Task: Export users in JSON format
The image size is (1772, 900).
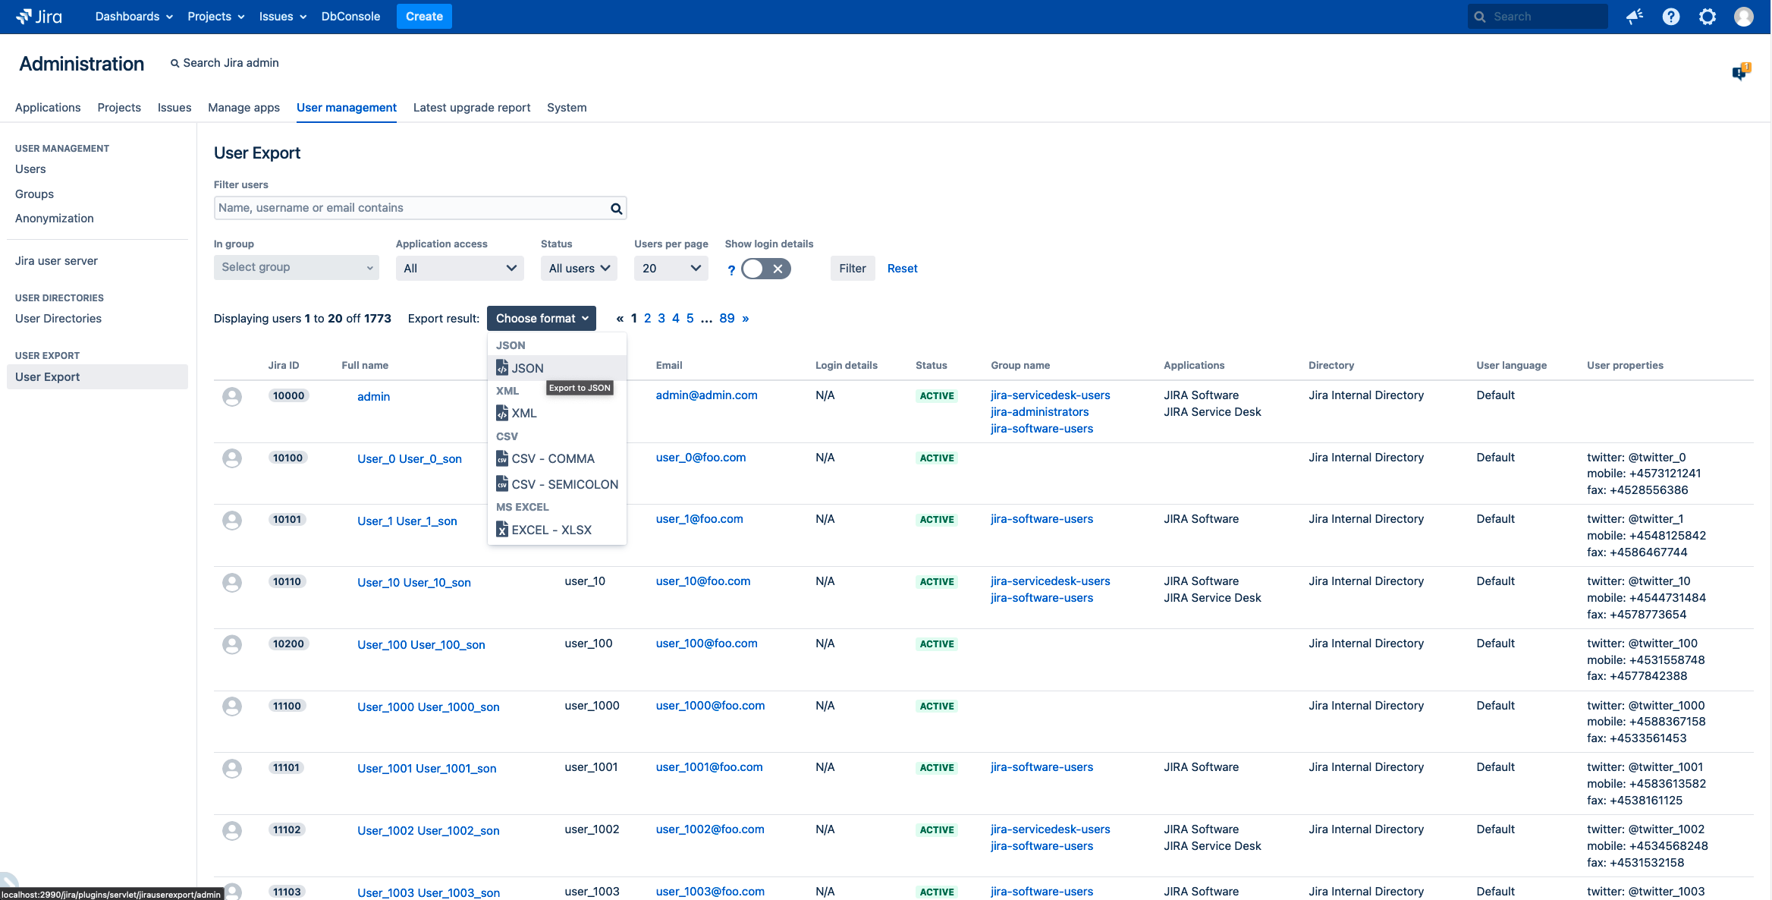Action: pyautogui.click(x=527, y=368)
